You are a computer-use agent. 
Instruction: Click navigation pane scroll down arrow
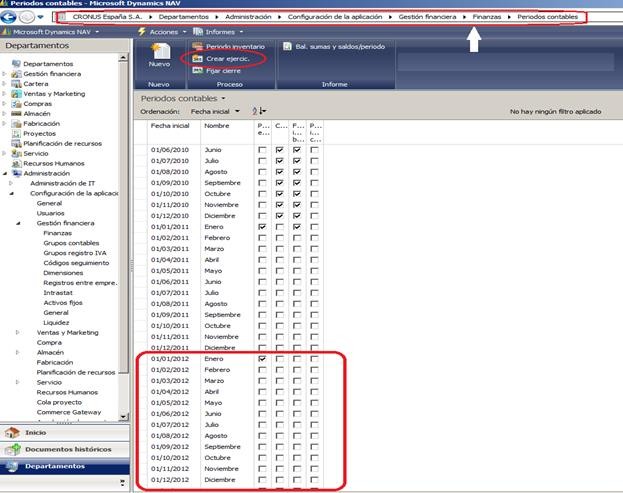click(x=123, y=417)
